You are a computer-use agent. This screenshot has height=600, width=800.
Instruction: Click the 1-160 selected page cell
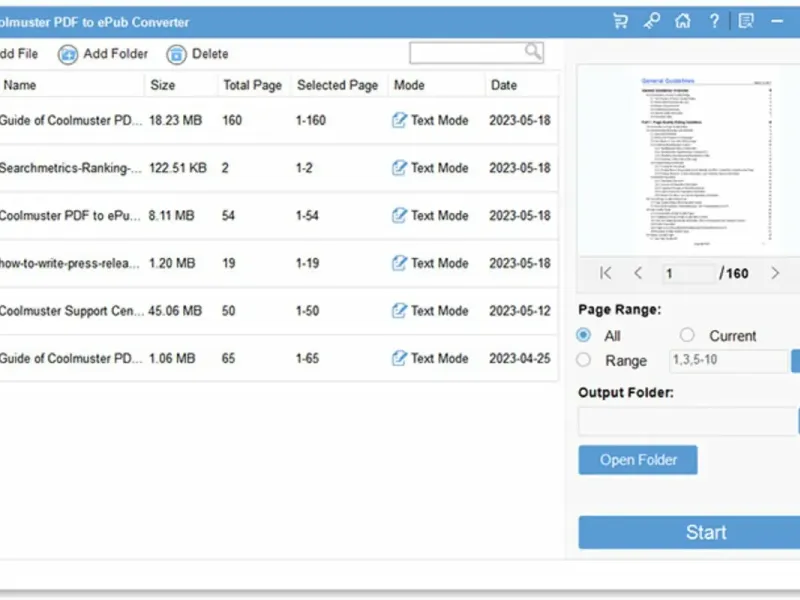(311, 120)
